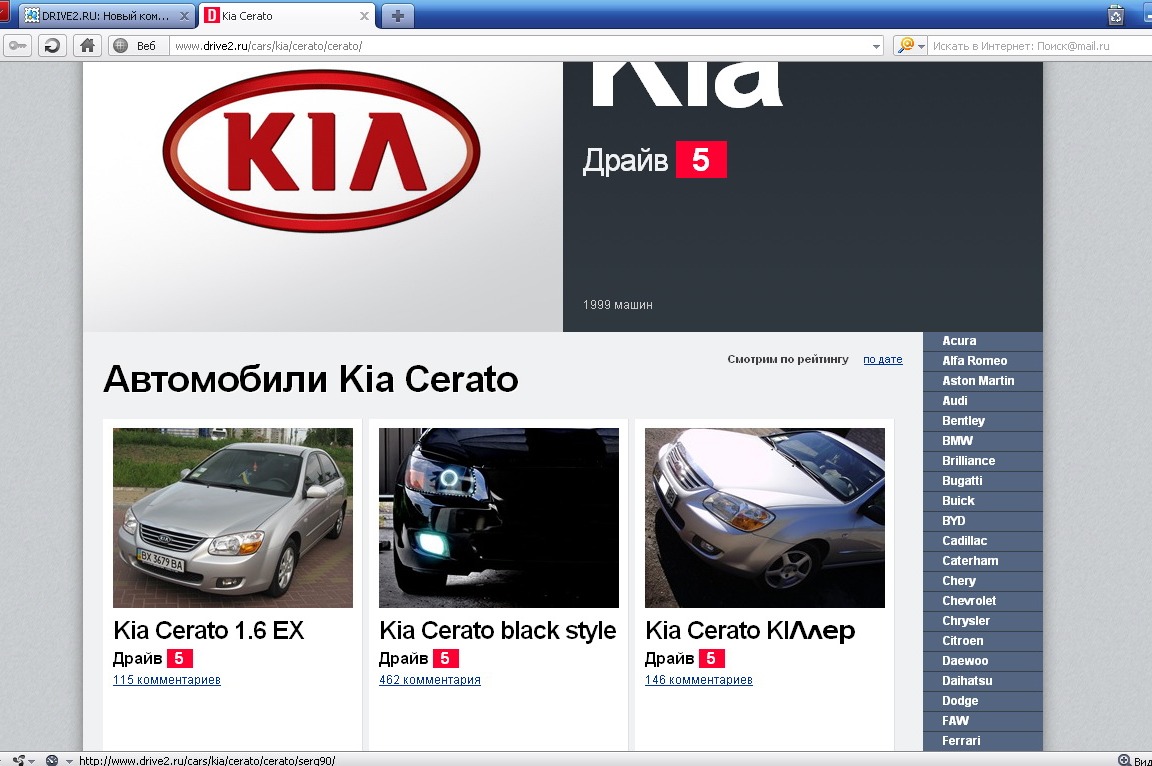
Task: Click the Mail.ru search input field
Action: [1040, 46]
